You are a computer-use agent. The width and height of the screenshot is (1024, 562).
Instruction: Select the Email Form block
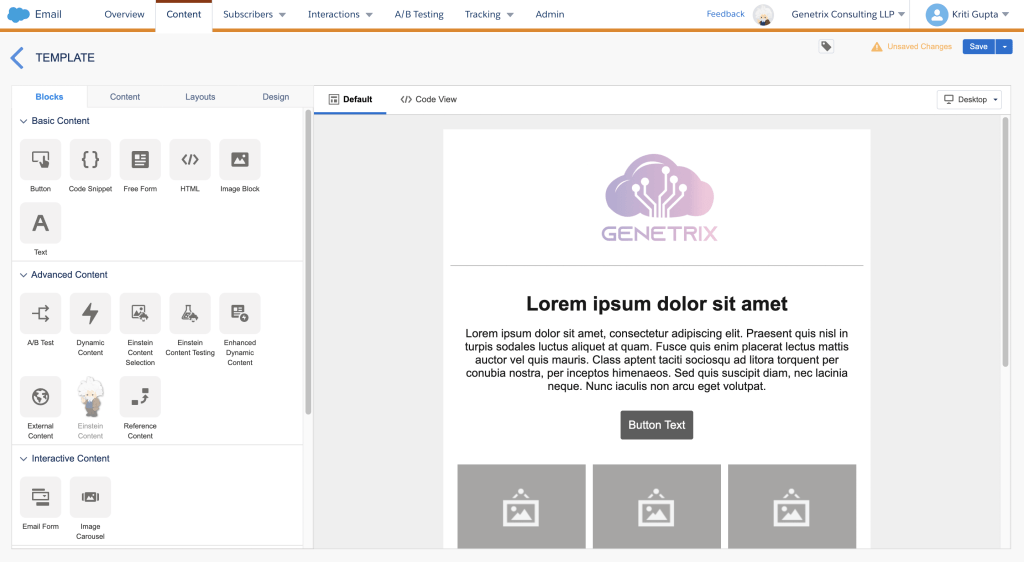pyautogui.click(x=40, y=497)
